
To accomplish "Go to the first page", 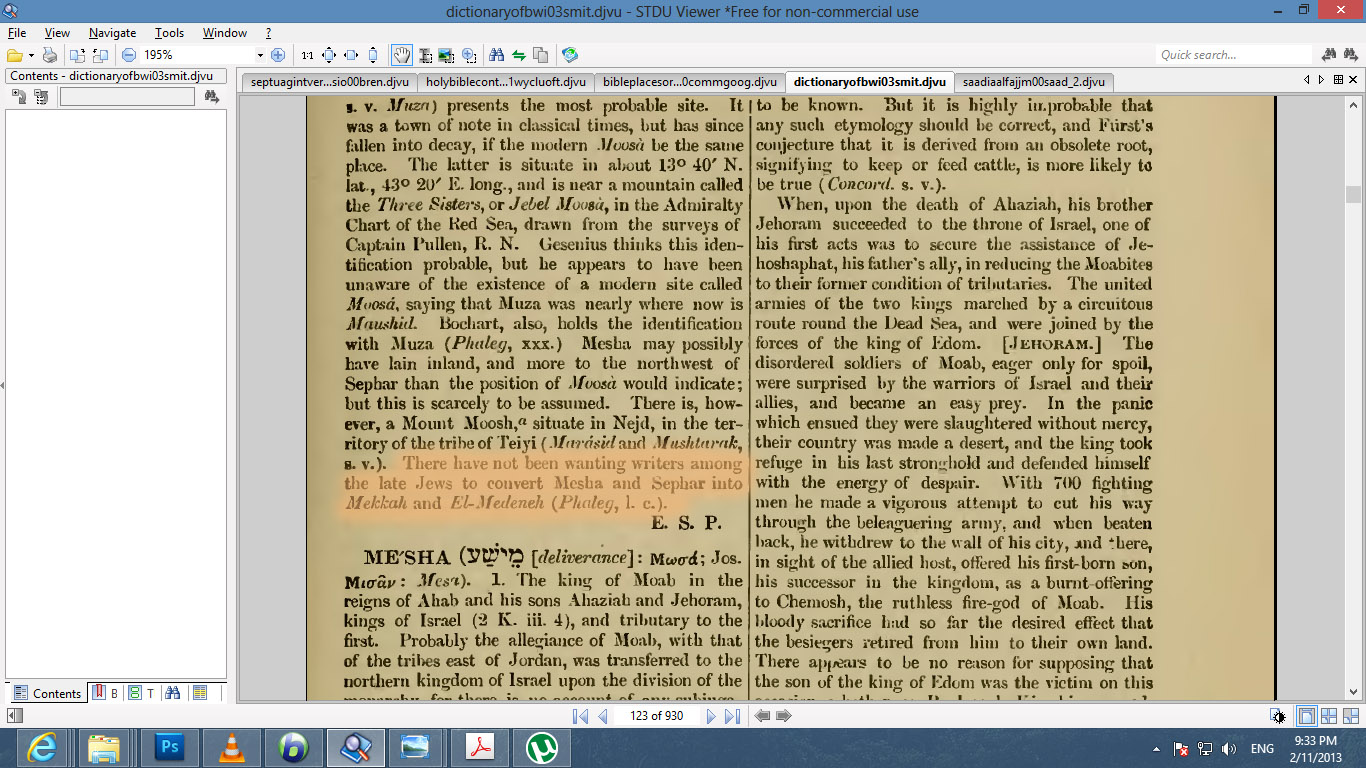I will tap(580, 716).
